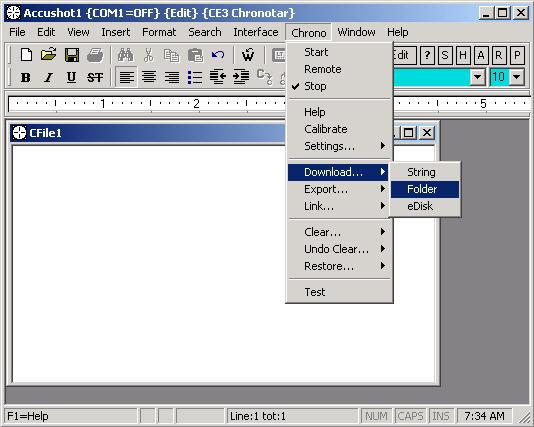Click the increase indent icon
Viewport: 534px width, 427px height.
point(241,77)
